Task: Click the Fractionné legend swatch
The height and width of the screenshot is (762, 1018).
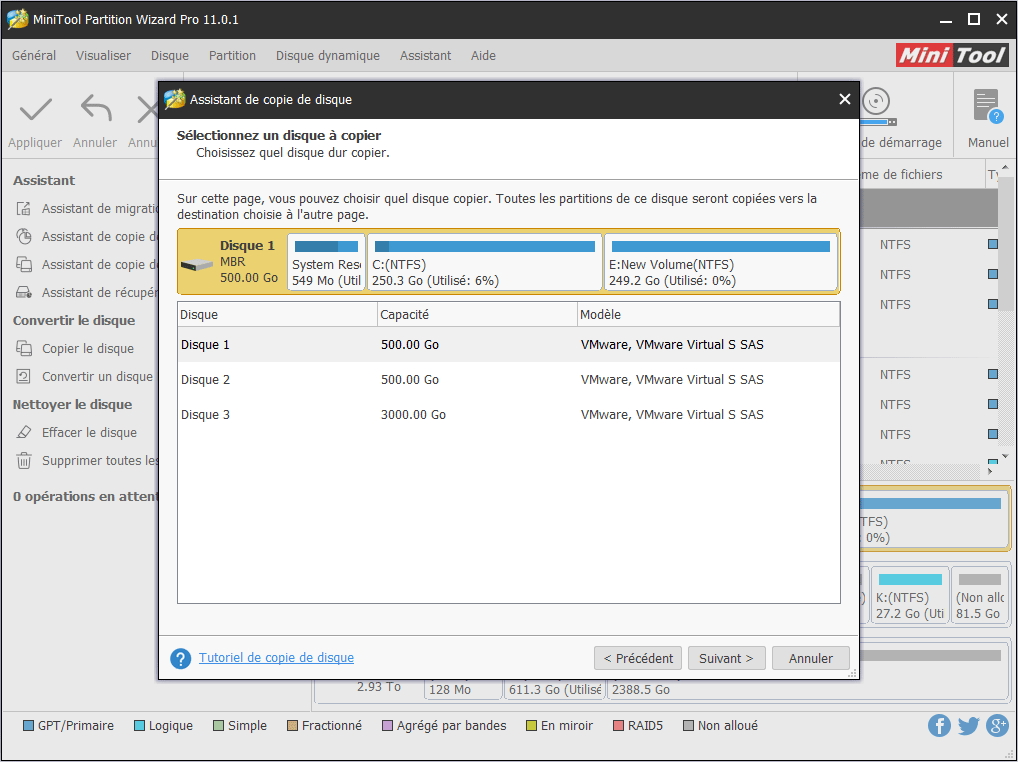Action: pos(292,726)
